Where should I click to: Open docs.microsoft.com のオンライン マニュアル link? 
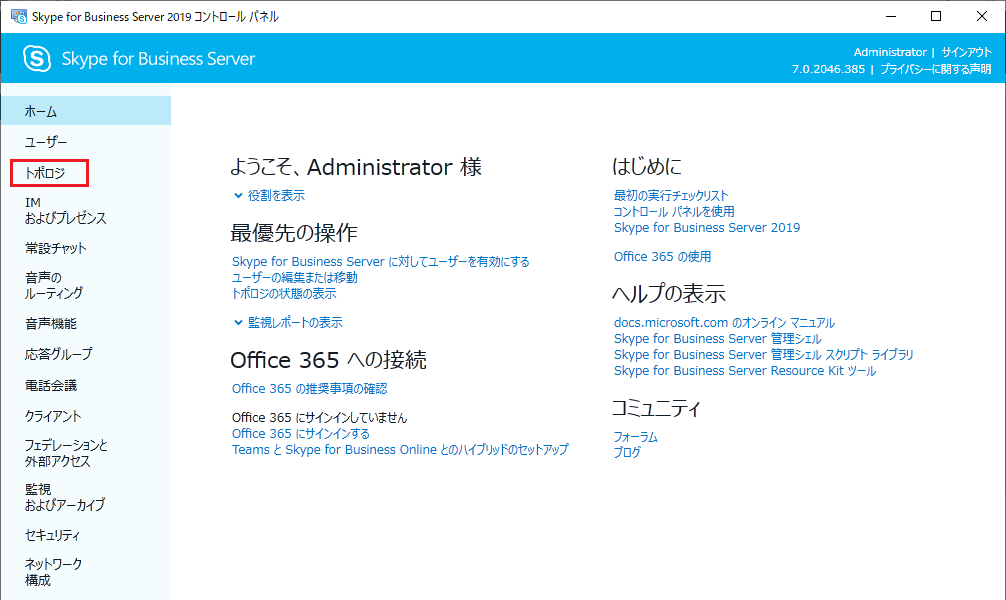click(x=724, y=323)
